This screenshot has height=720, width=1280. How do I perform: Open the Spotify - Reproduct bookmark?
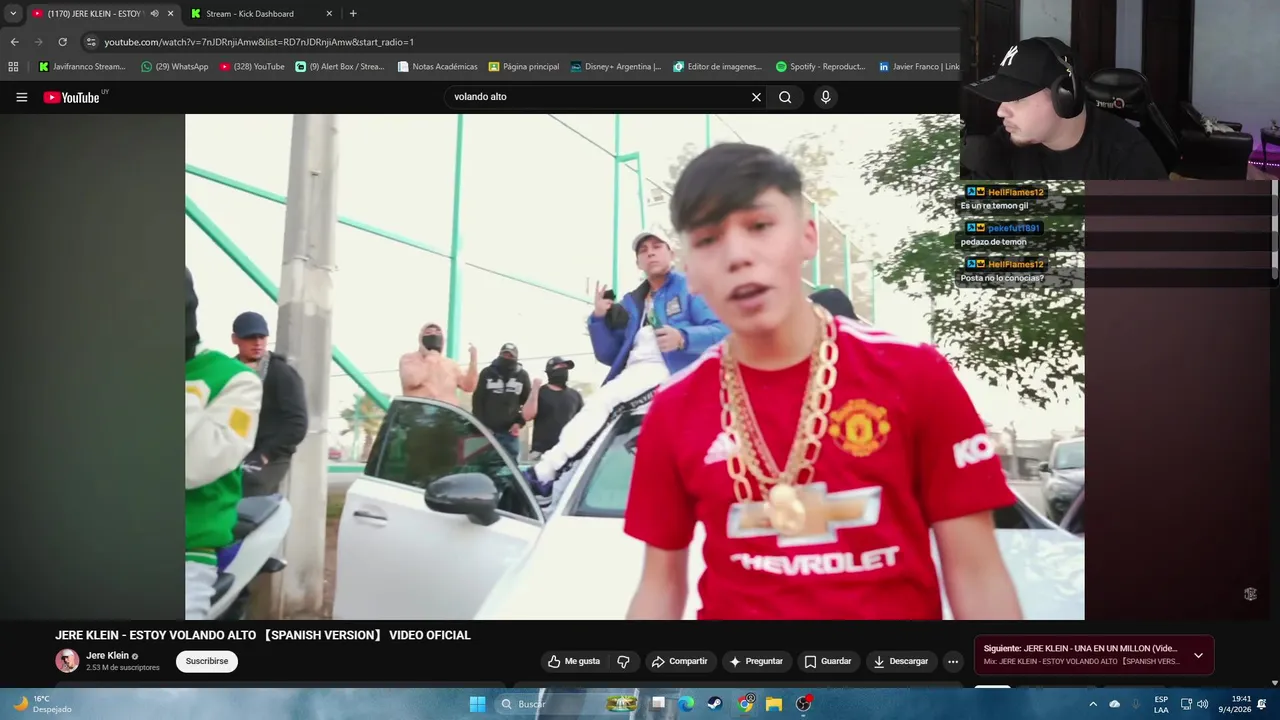point(821,67)
